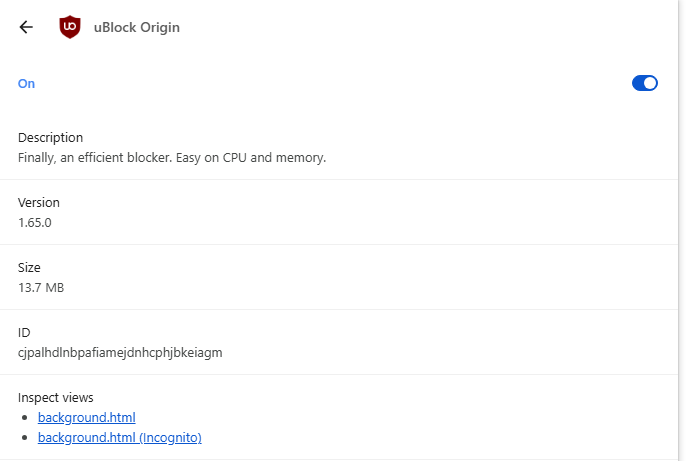Click the ID heading
Viewport: 688px width, 461px height.
(24, 332)
